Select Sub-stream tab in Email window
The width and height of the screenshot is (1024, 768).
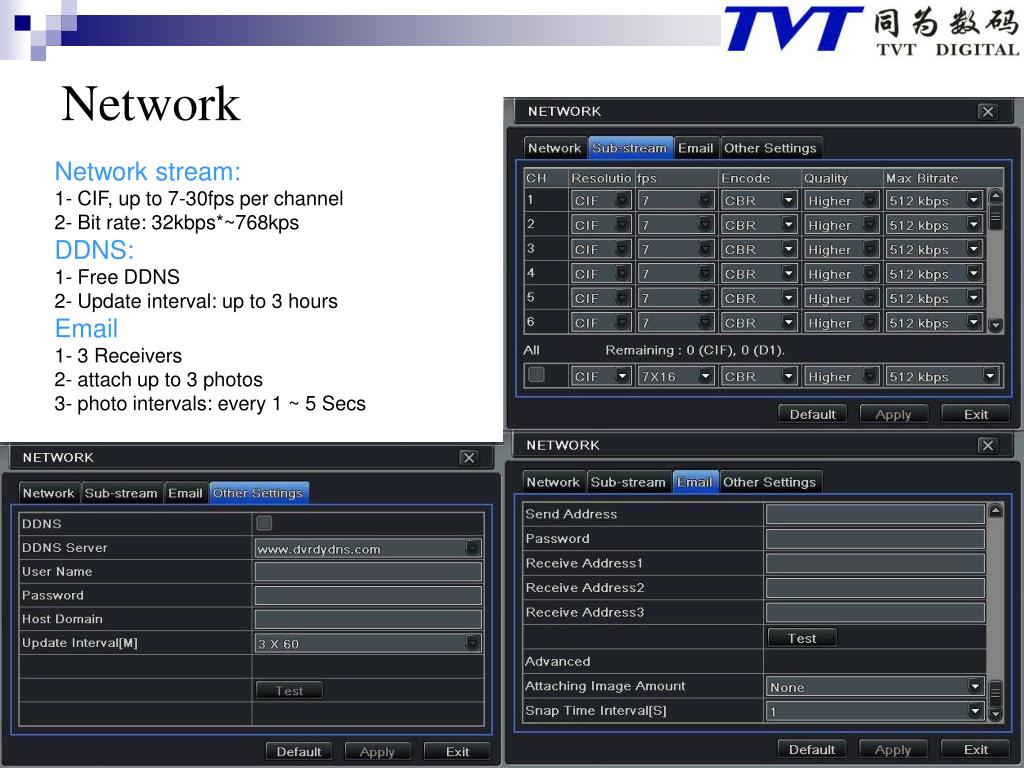click(628, 482)
